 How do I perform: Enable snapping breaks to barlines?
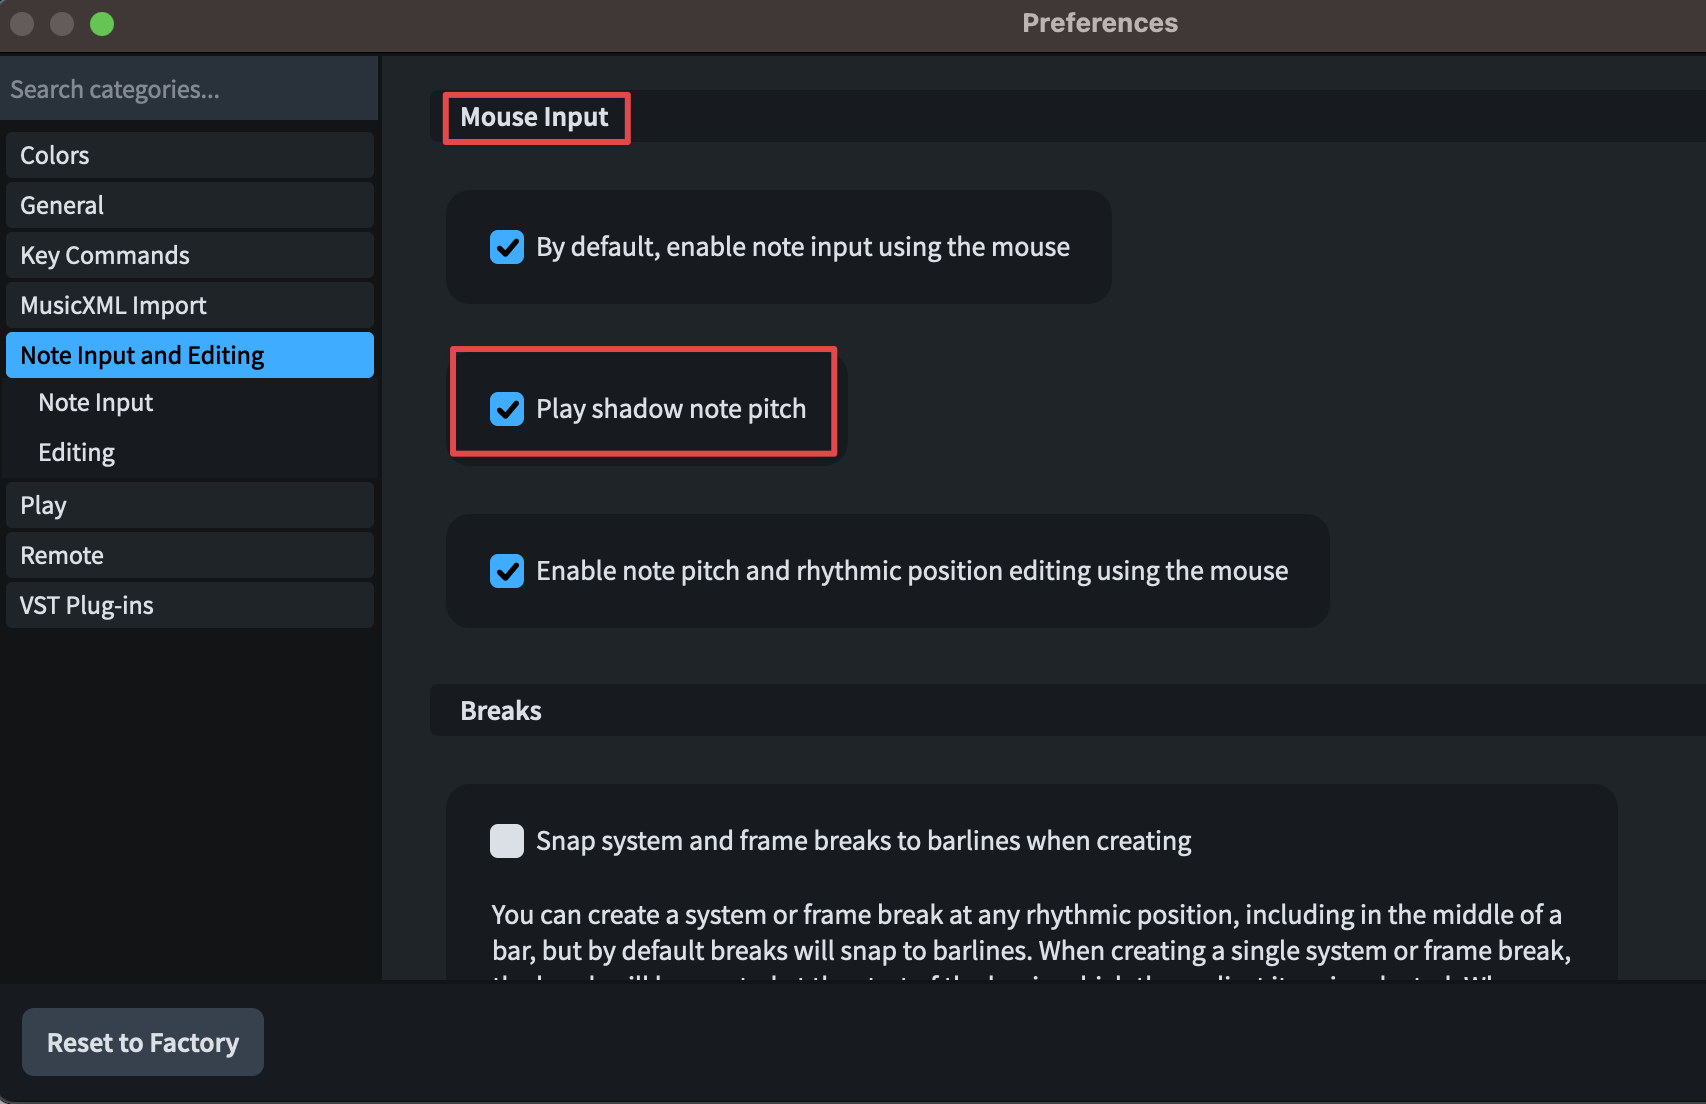tap(507, 841)
